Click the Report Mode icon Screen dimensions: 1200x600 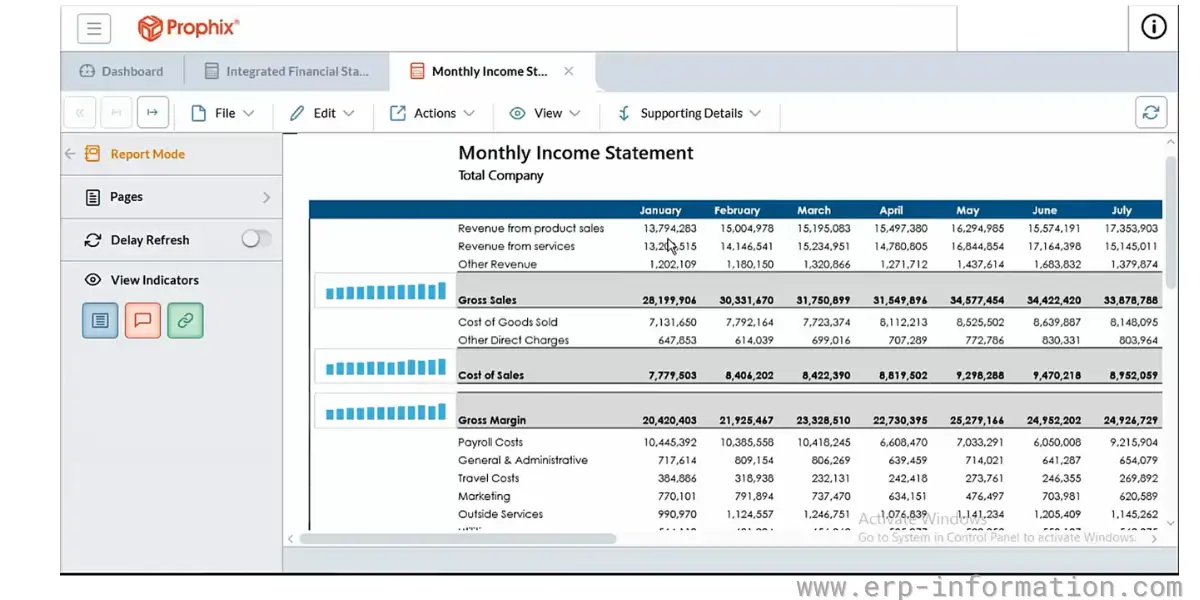[93, 154]
